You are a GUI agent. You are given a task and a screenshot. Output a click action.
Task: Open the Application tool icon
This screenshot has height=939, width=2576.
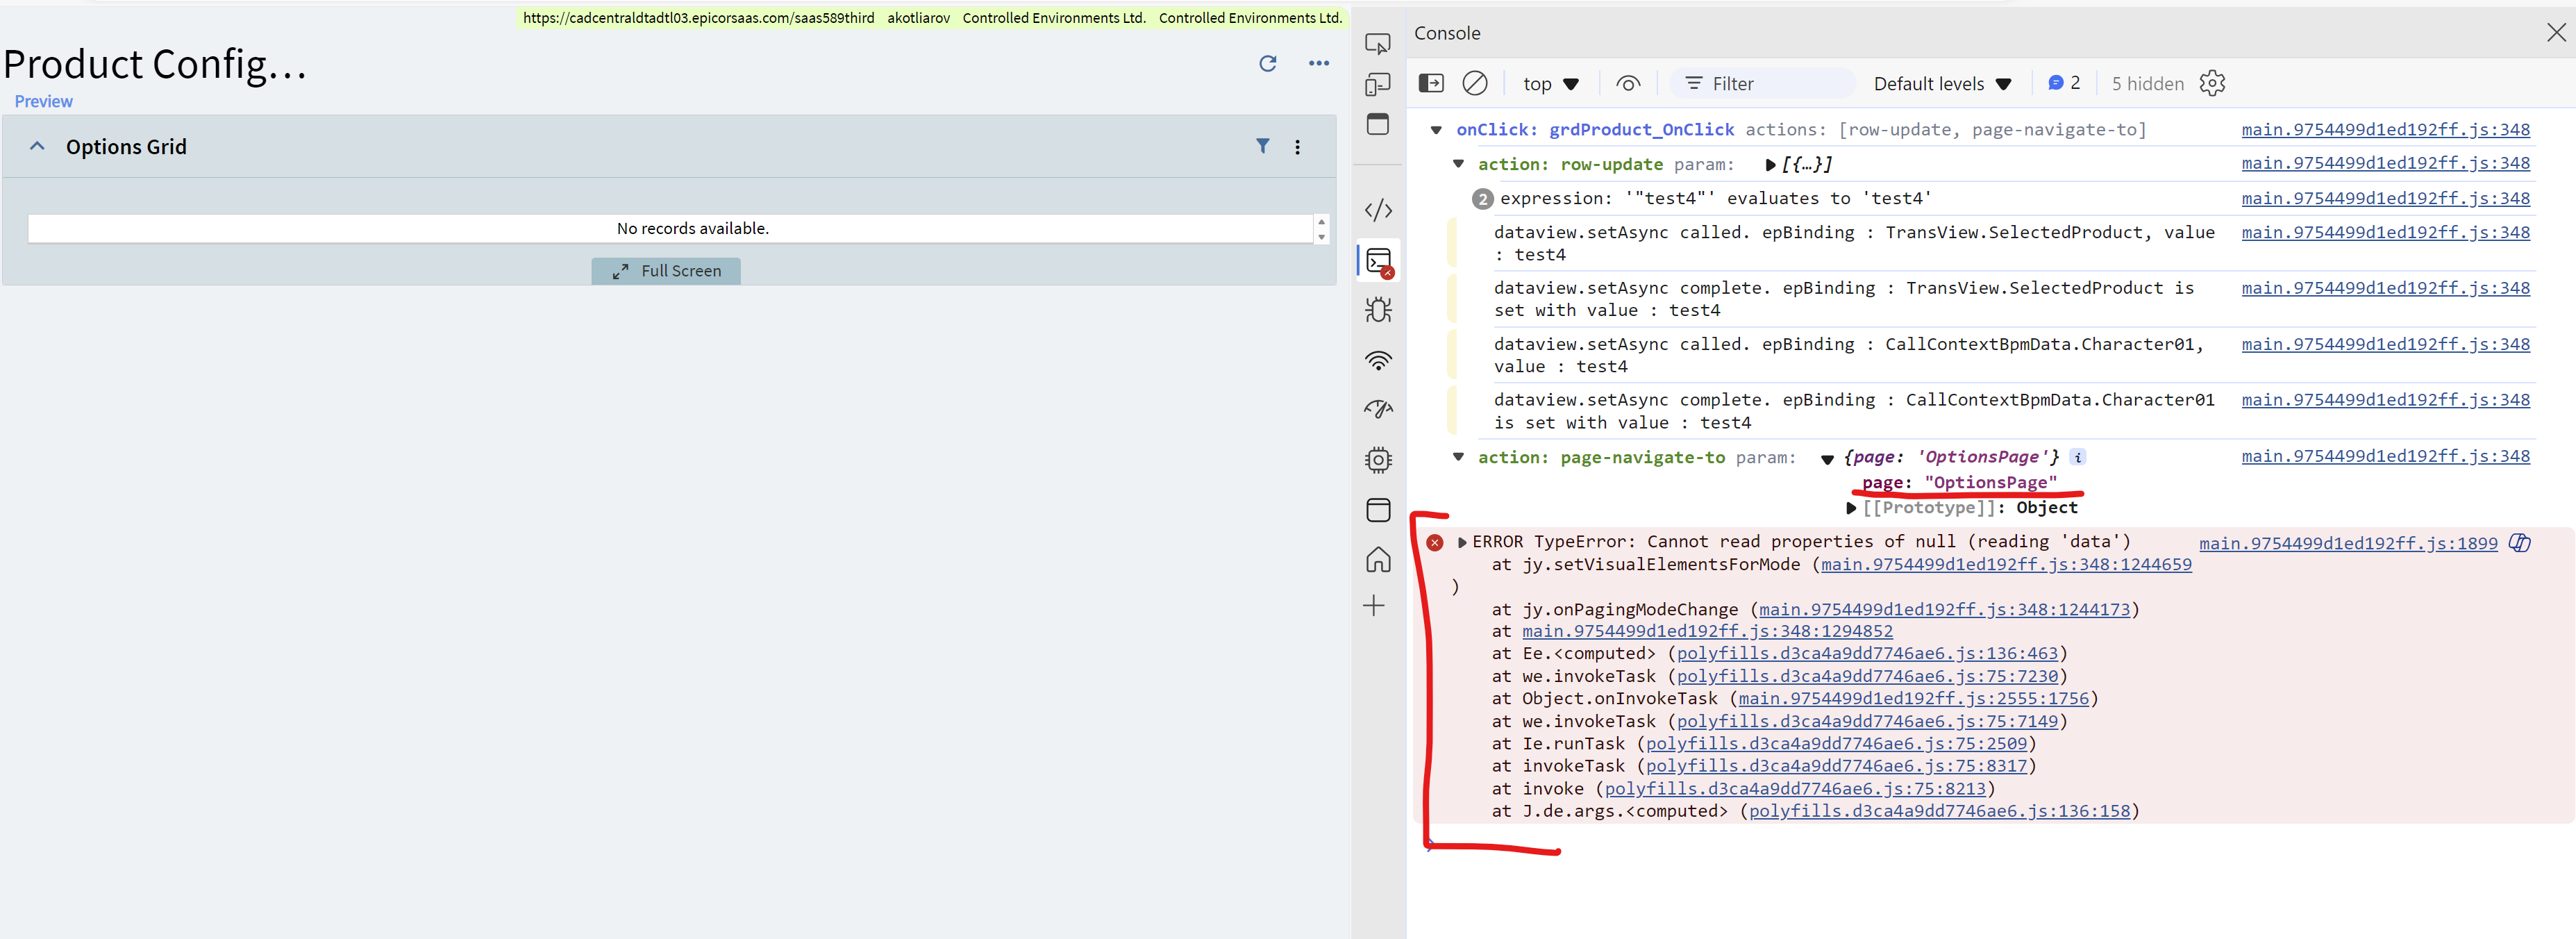click(1378, 510)
